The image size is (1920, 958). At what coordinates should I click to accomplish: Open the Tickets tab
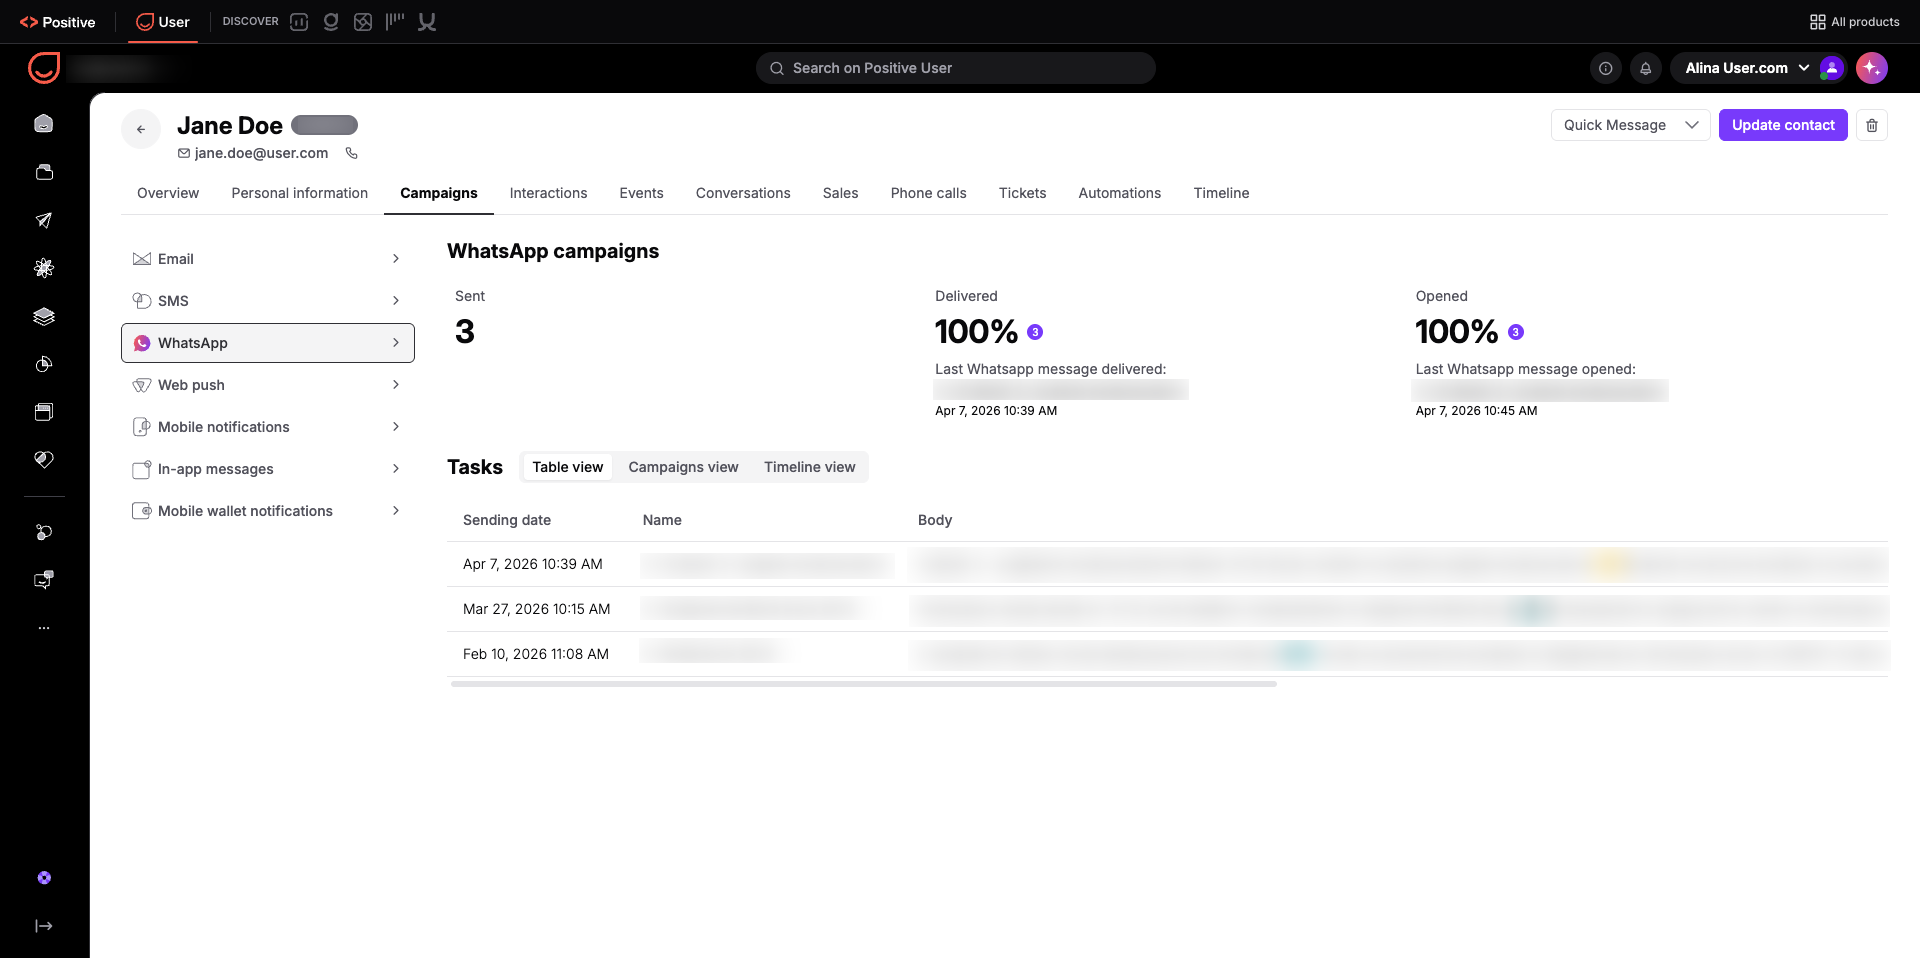pyautogui.click(x=1022, y=193)
